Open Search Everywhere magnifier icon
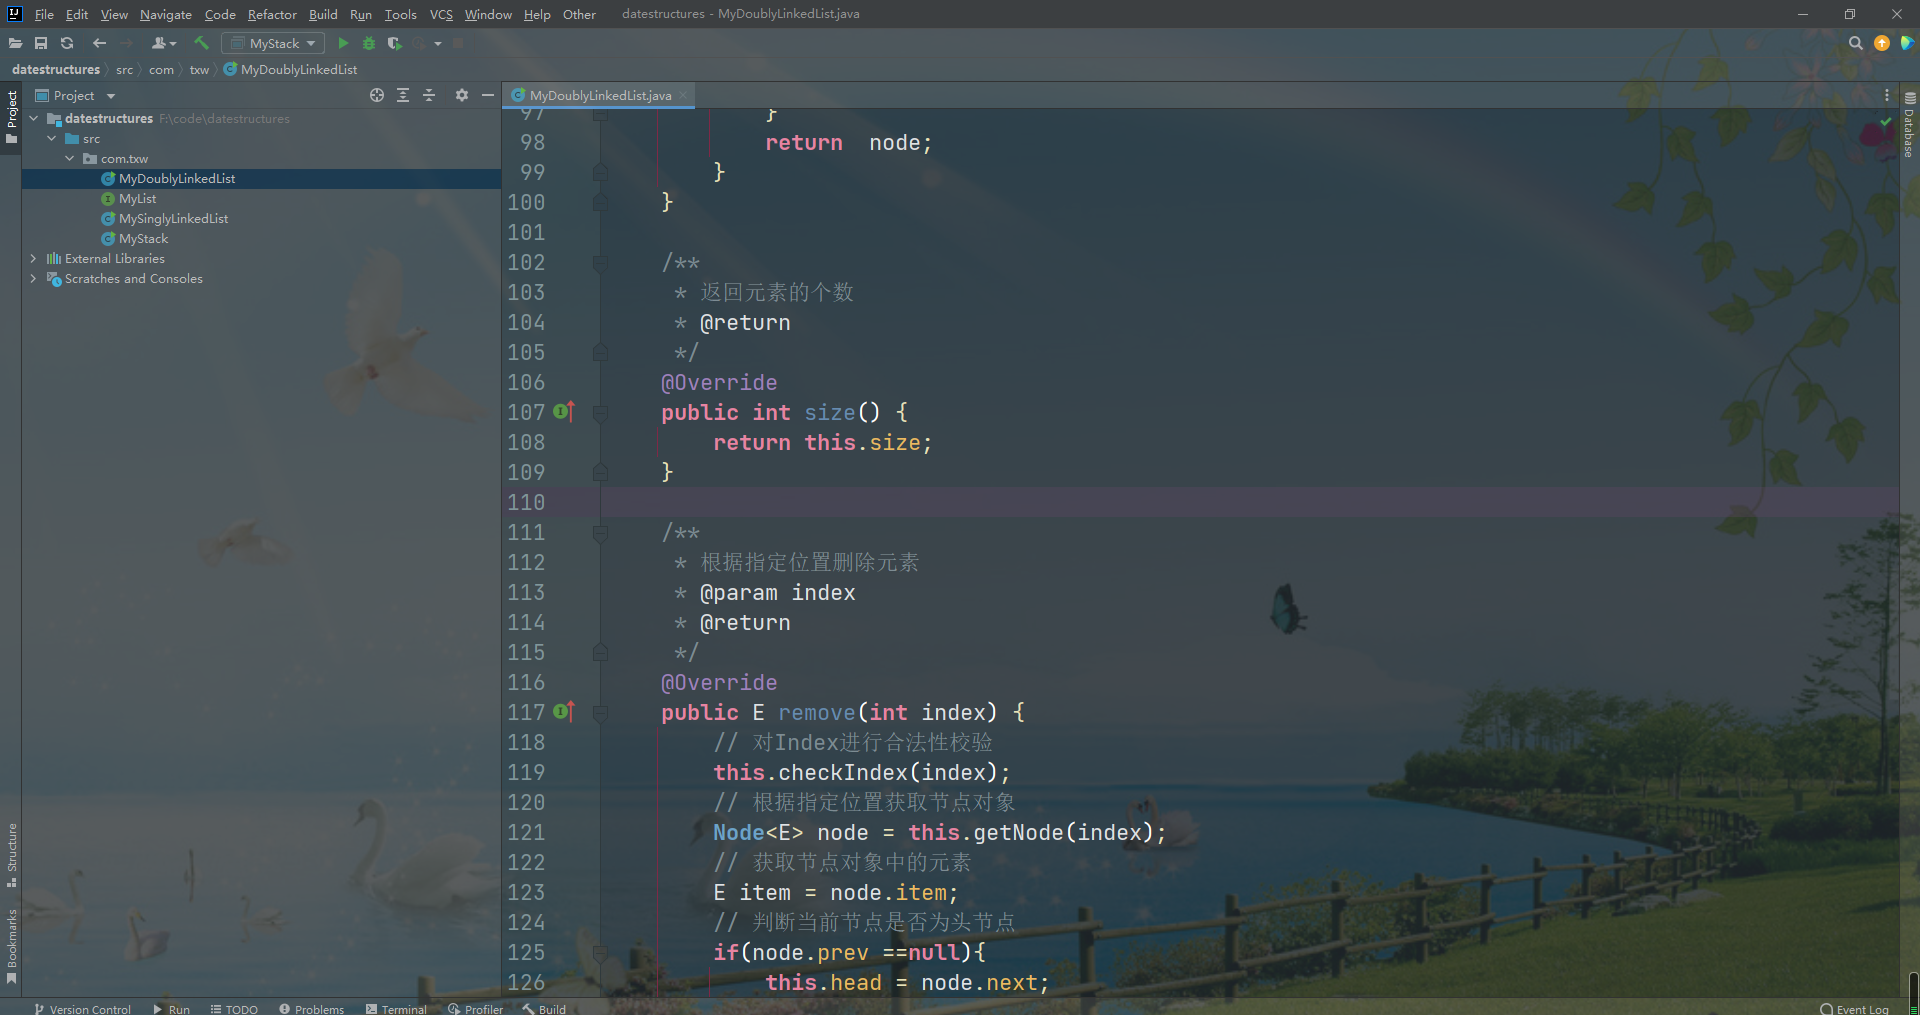Viewport: 1920px width, 1015px height. click(1856, 43)
